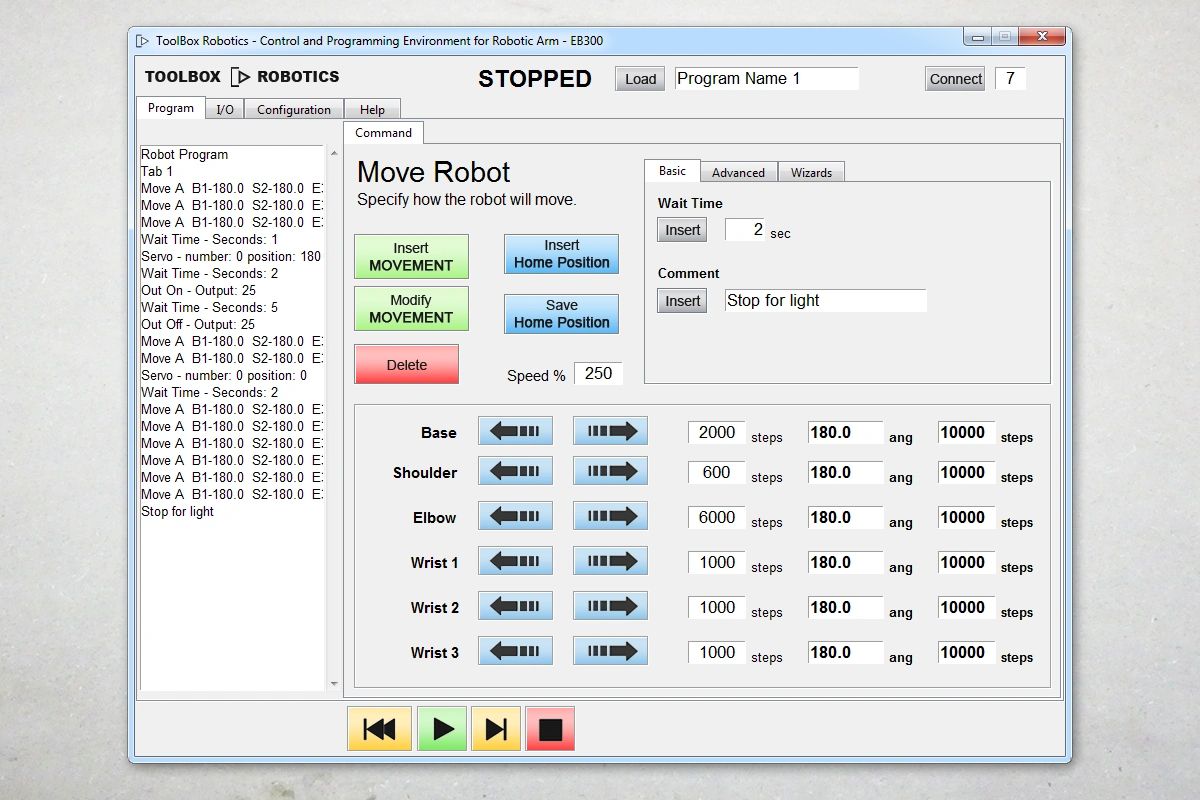Click the Insert MOVEMENT button
This screenshot has width=1200, height=800.
(411, 256)
